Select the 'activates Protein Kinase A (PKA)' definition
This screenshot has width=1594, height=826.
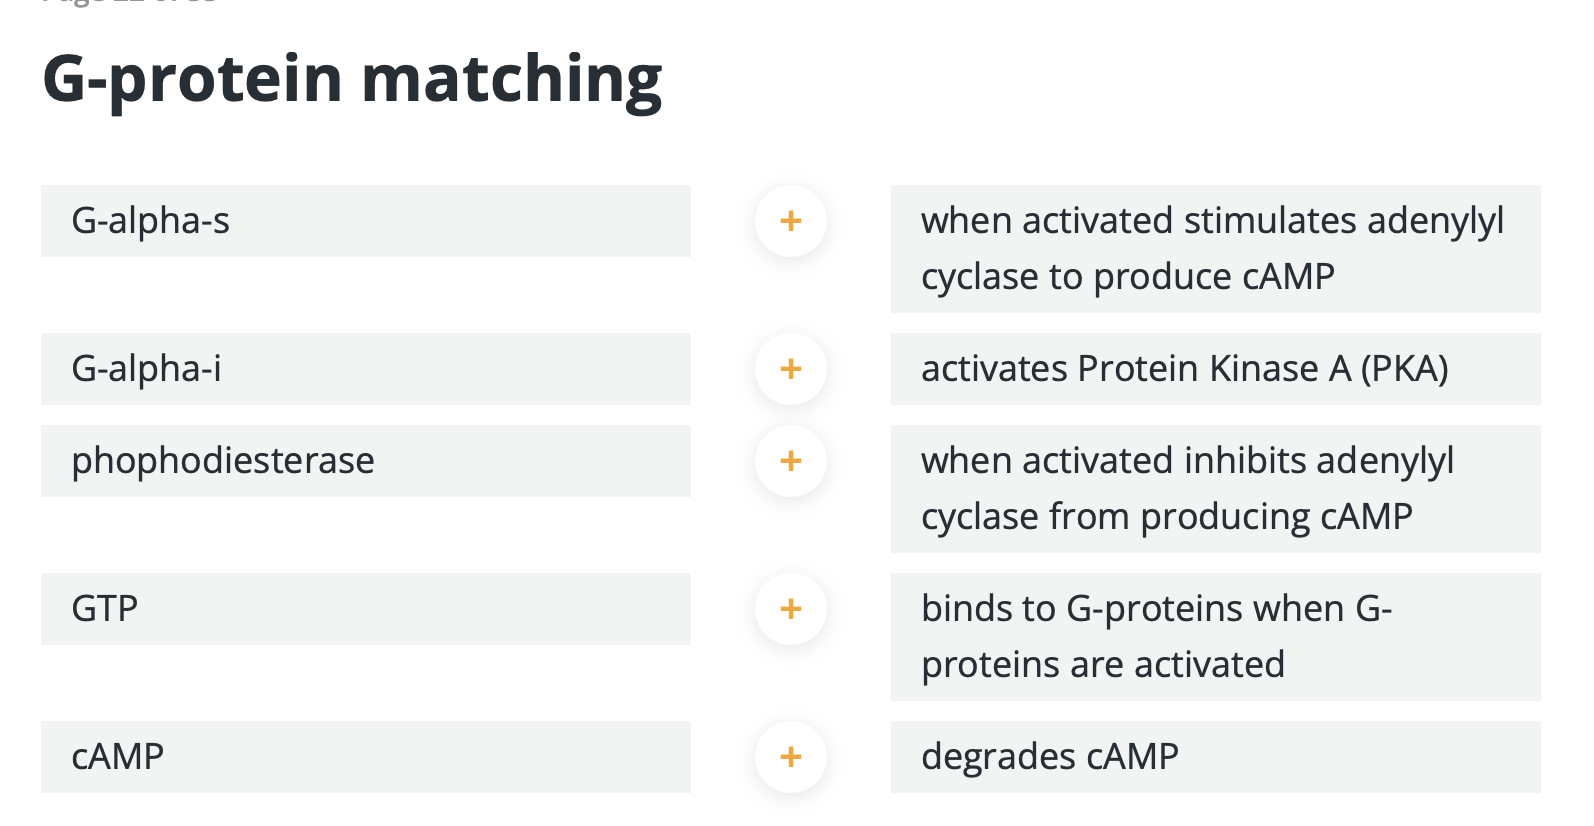(x=1215, y=368)
